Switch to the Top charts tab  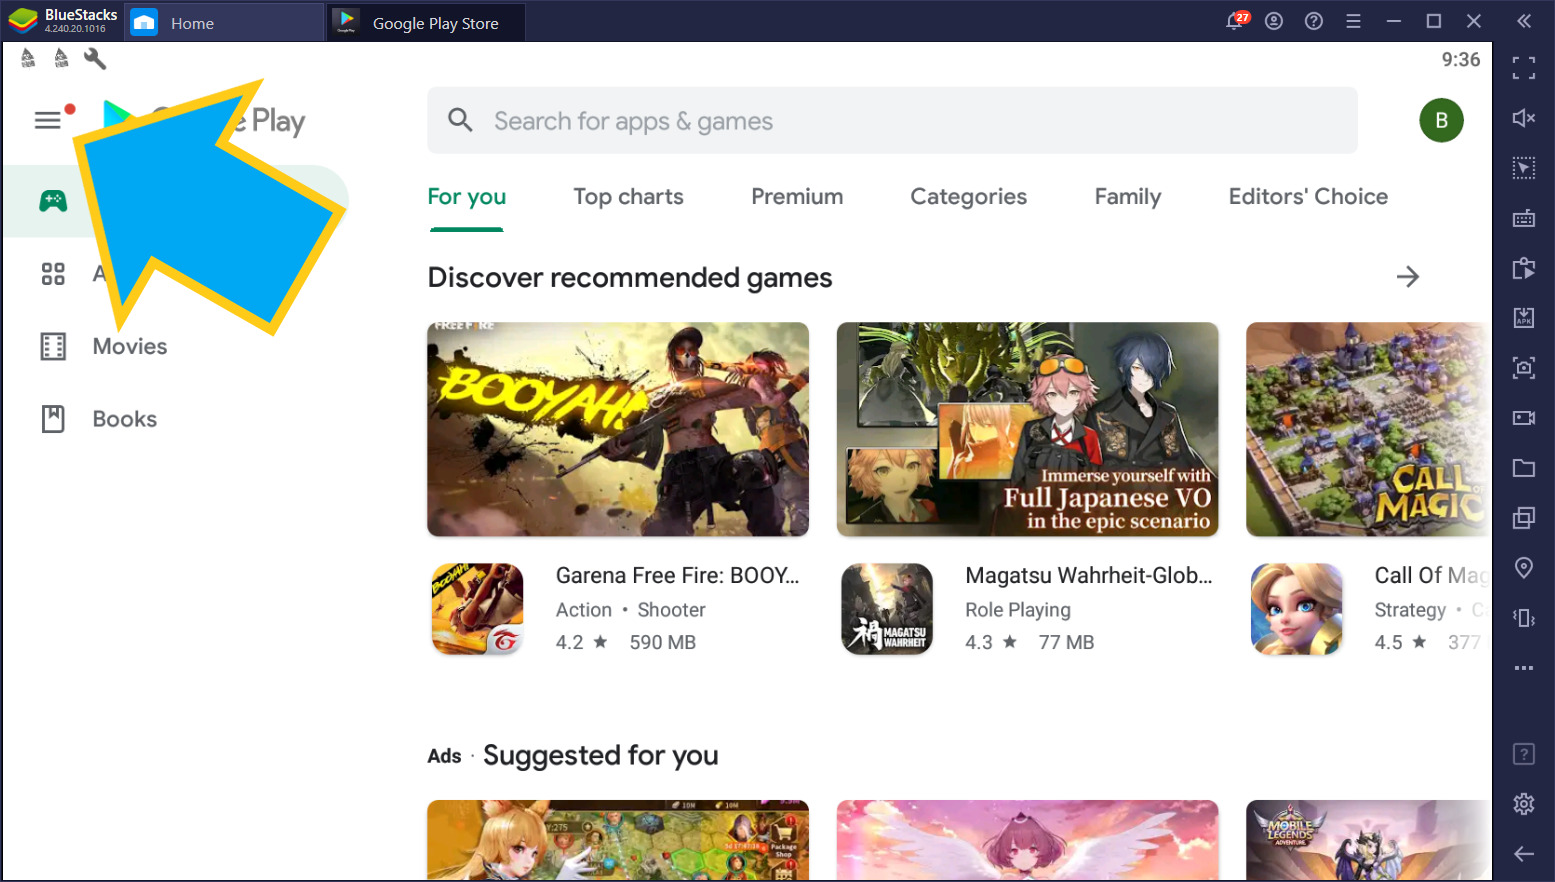pos(628,197)
